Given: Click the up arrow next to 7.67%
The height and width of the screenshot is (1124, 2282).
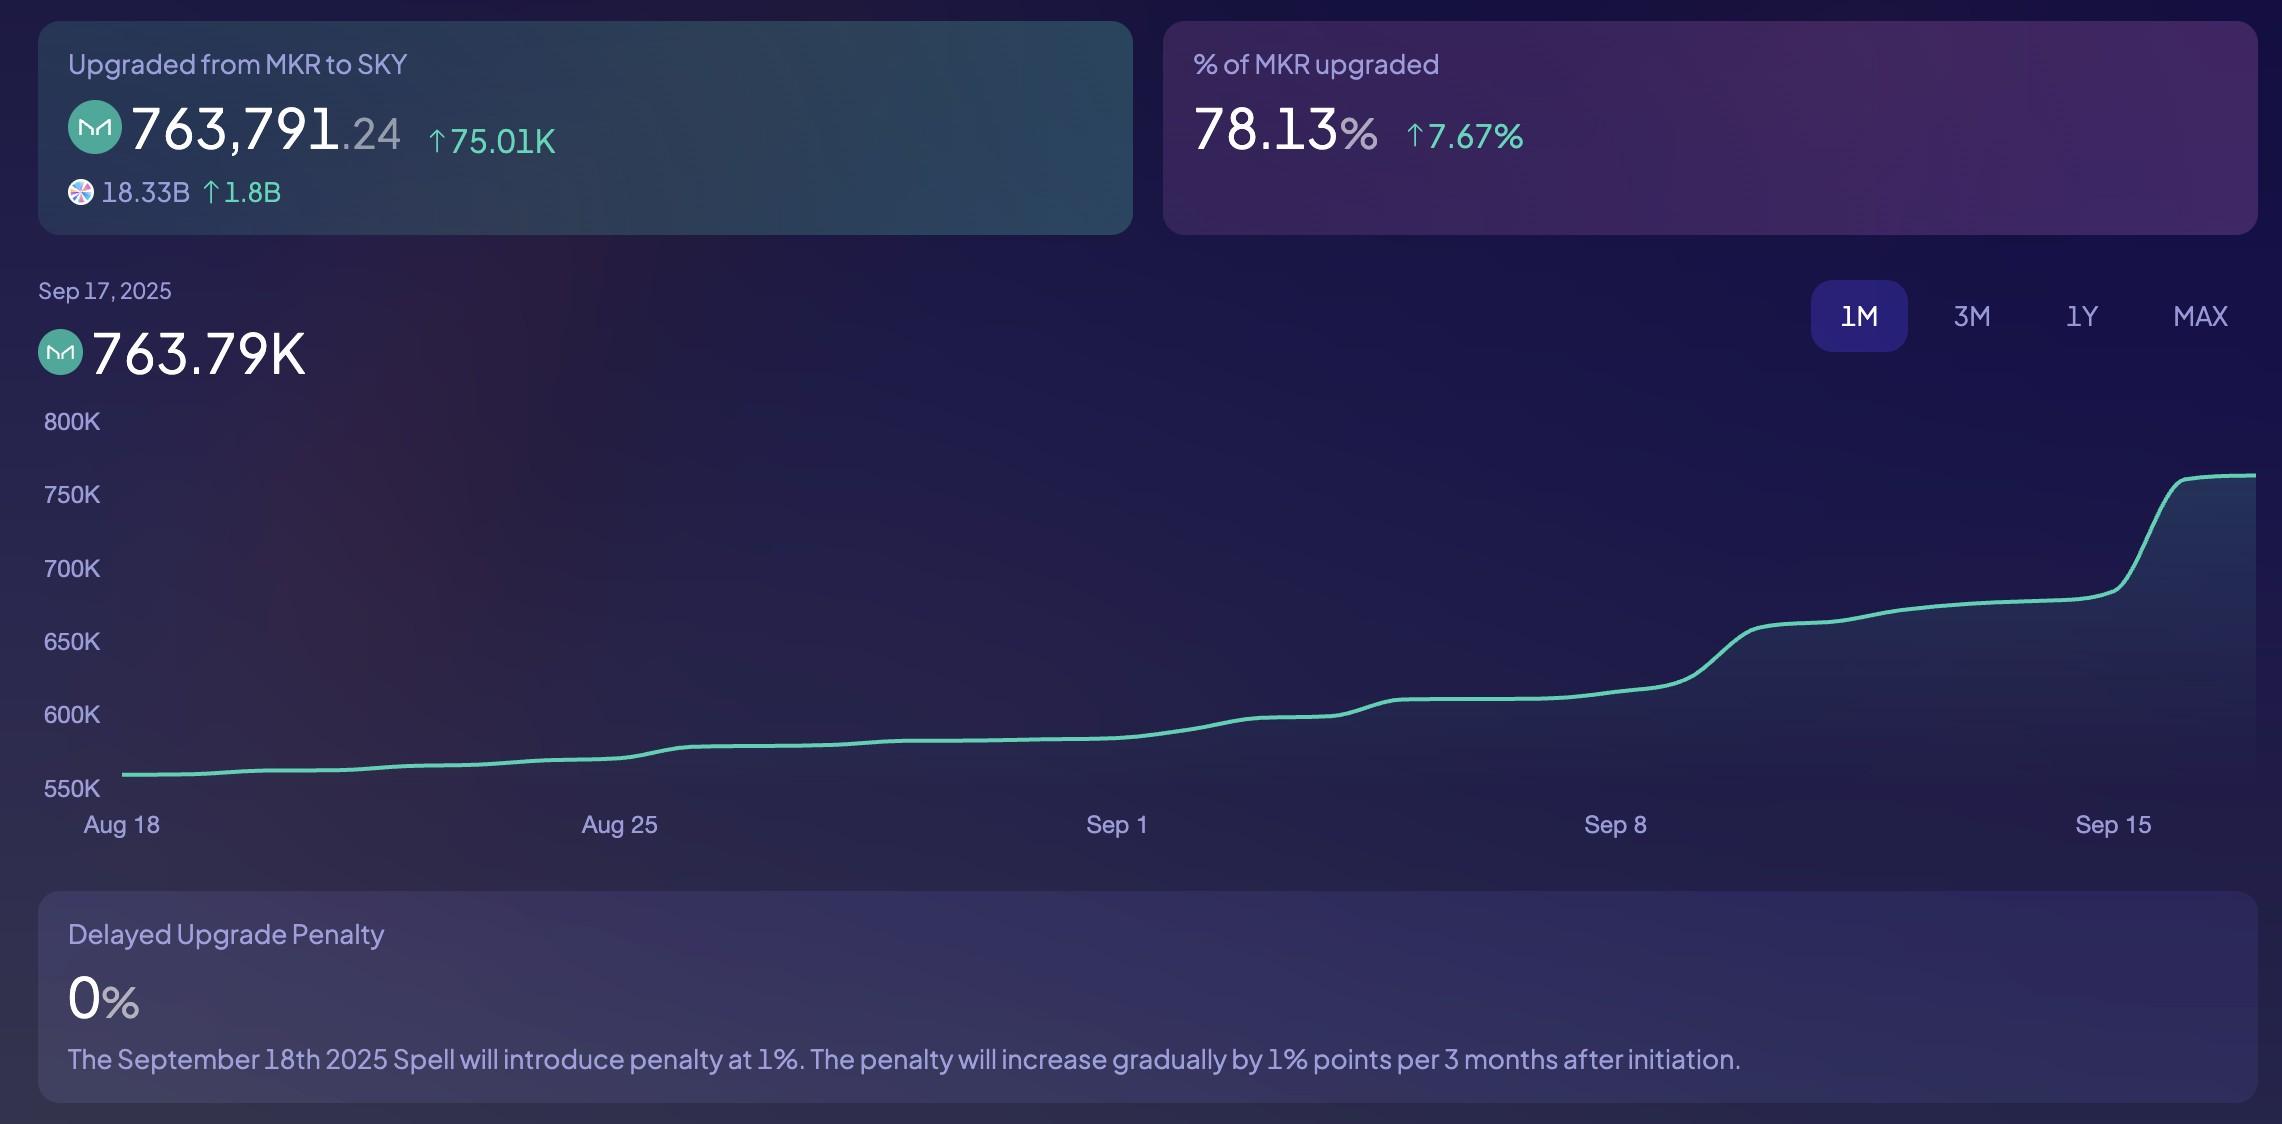Looking at the screenshot, I should tap(1413, 135).
